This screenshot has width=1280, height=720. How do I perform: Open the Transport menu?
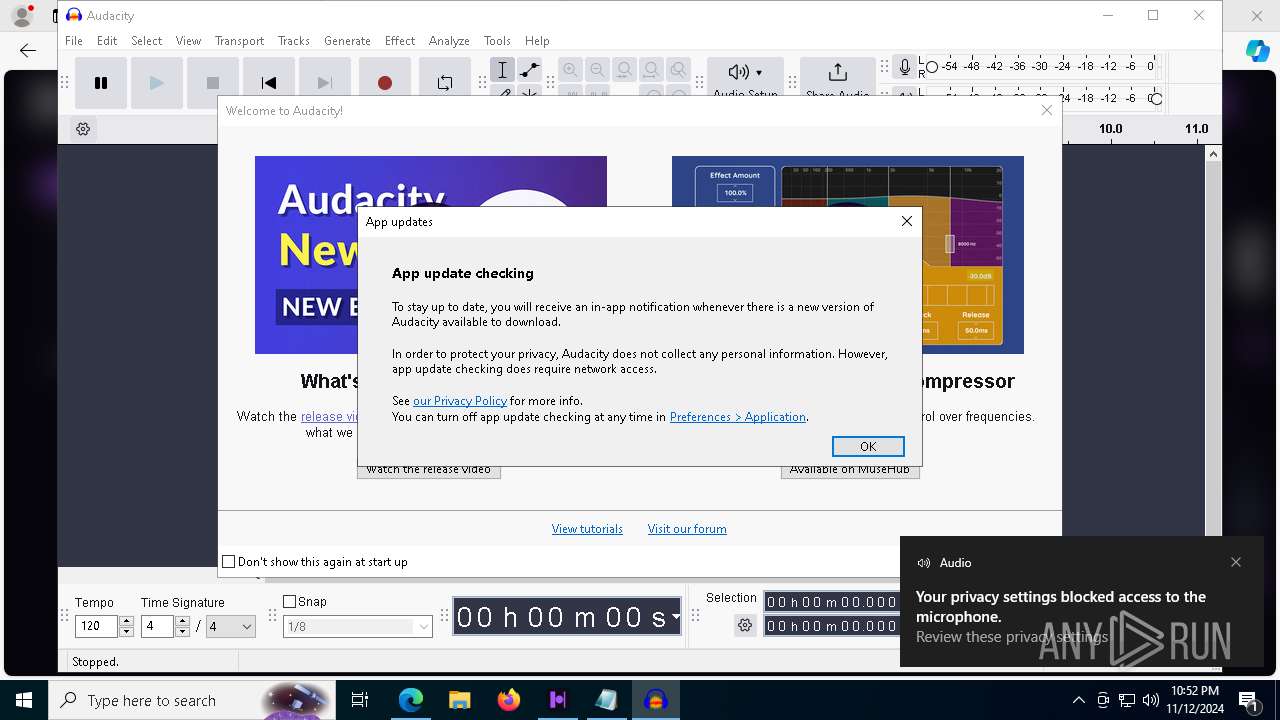[x=239, y=41]
